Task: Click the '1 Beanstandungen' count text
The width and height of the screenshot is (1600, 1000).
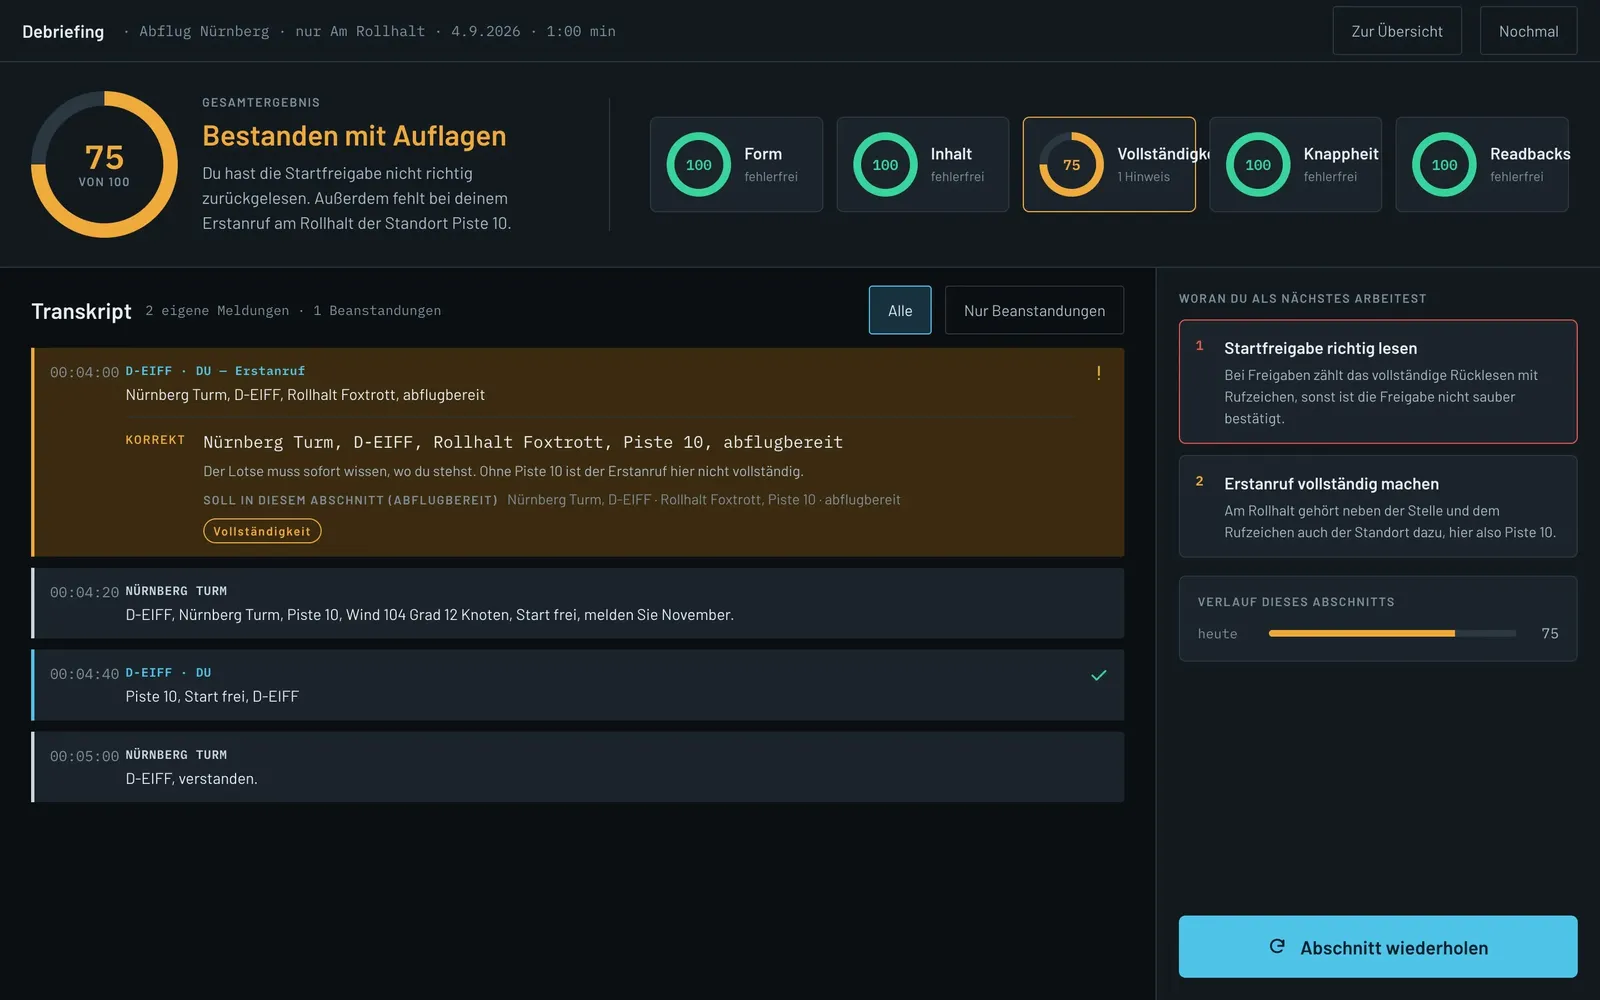Action: (377, 311)
